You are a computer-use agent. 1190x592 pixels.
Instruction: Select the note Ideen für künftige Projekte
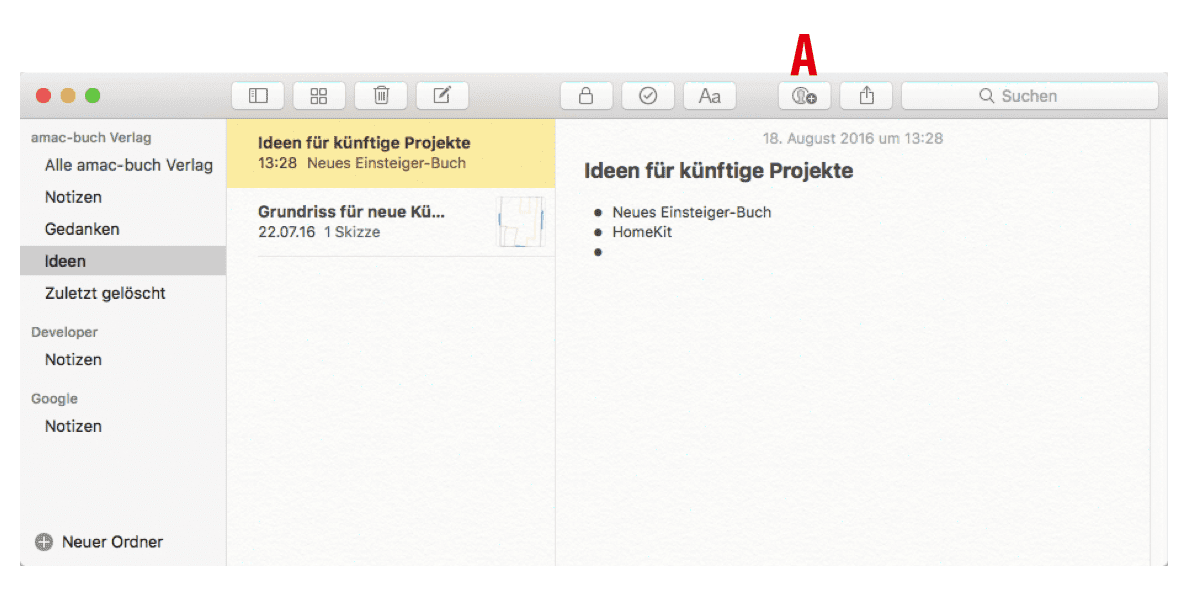point(391,153)
